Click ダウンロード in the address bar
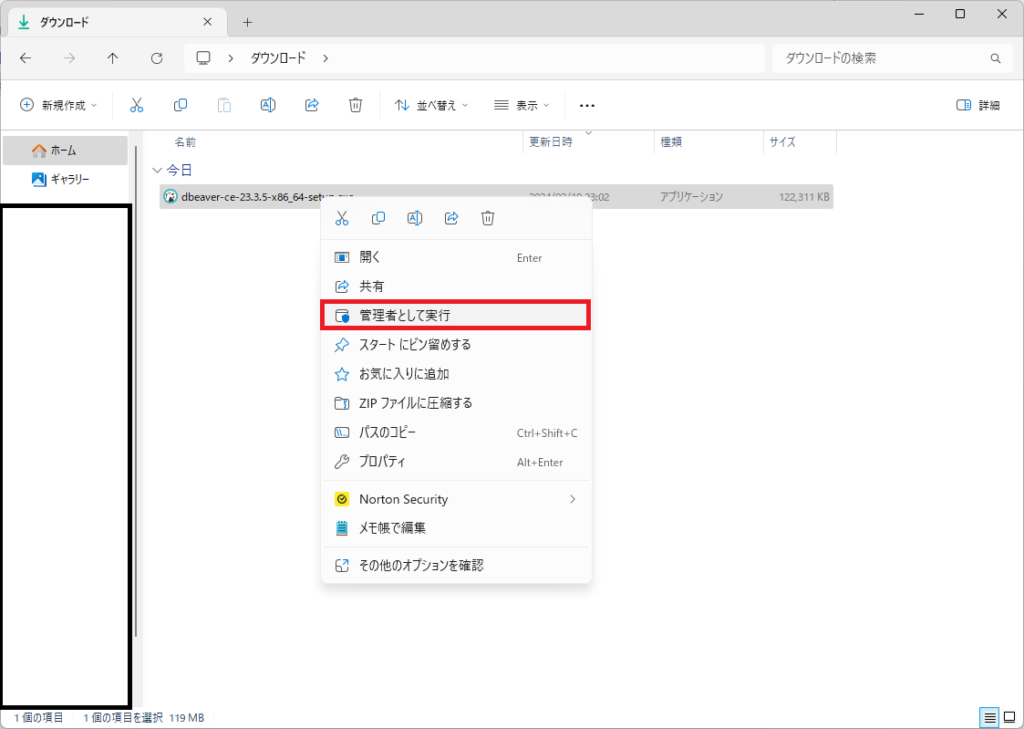The width and height of the screenshot is (1024, 729). [x=278, y=58]
